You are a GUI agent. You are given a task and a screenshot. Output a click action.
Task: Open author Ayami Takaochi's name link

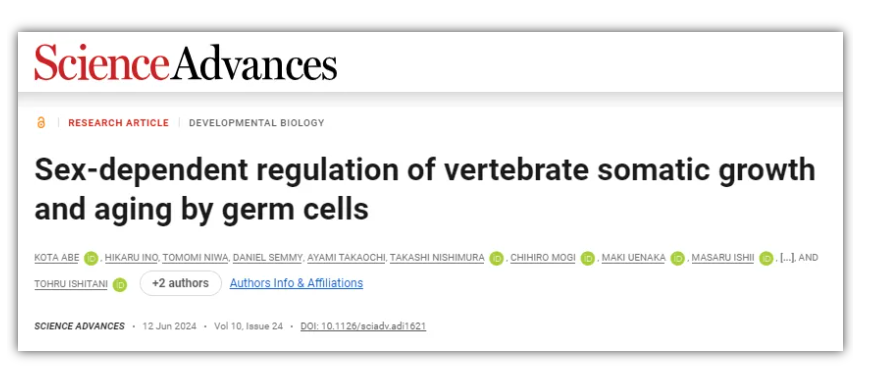[346, 258]
